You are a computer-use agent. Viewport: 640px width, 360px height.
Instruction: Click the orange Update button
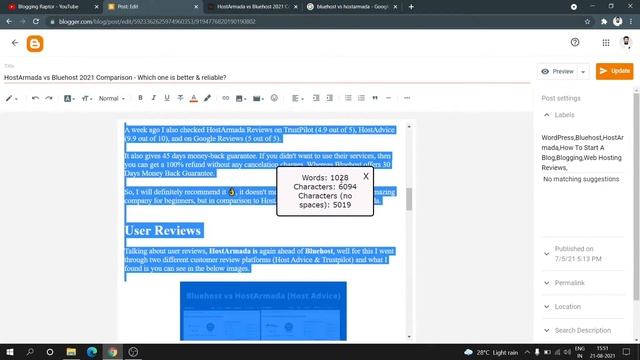pyautogui.click(x=614, y=71)
